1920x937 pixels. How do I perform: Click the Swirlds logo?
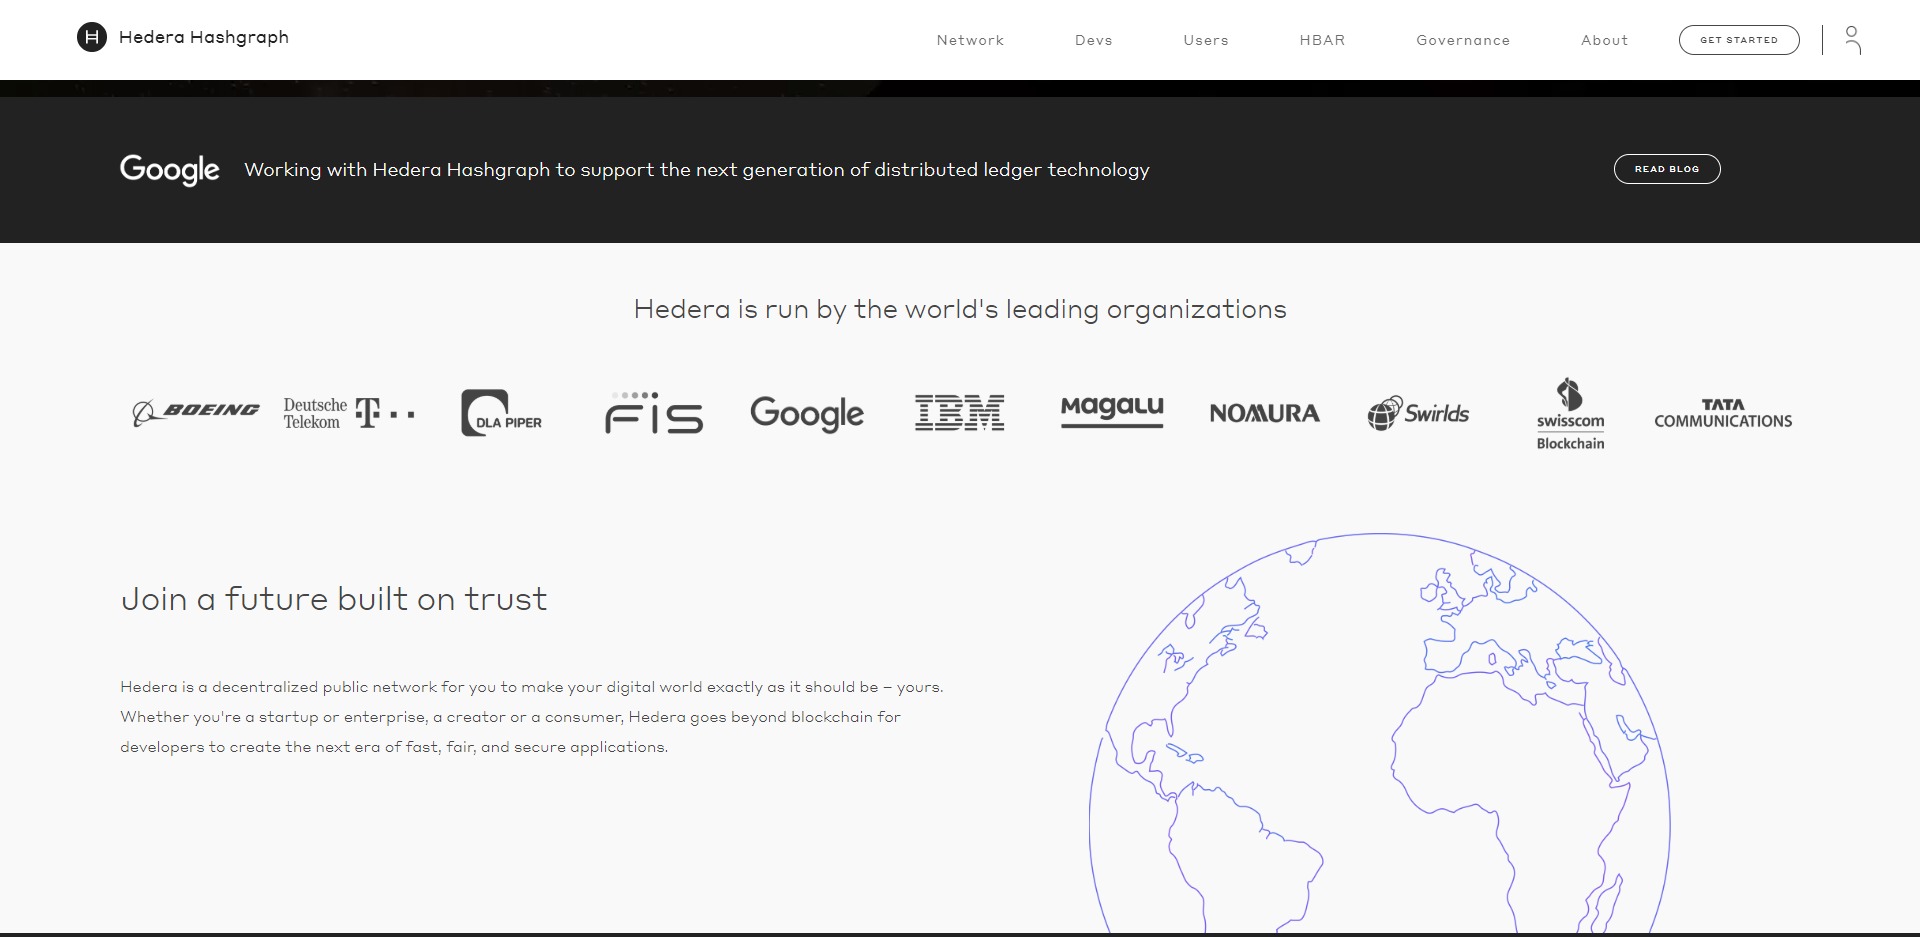(1418, 413)
